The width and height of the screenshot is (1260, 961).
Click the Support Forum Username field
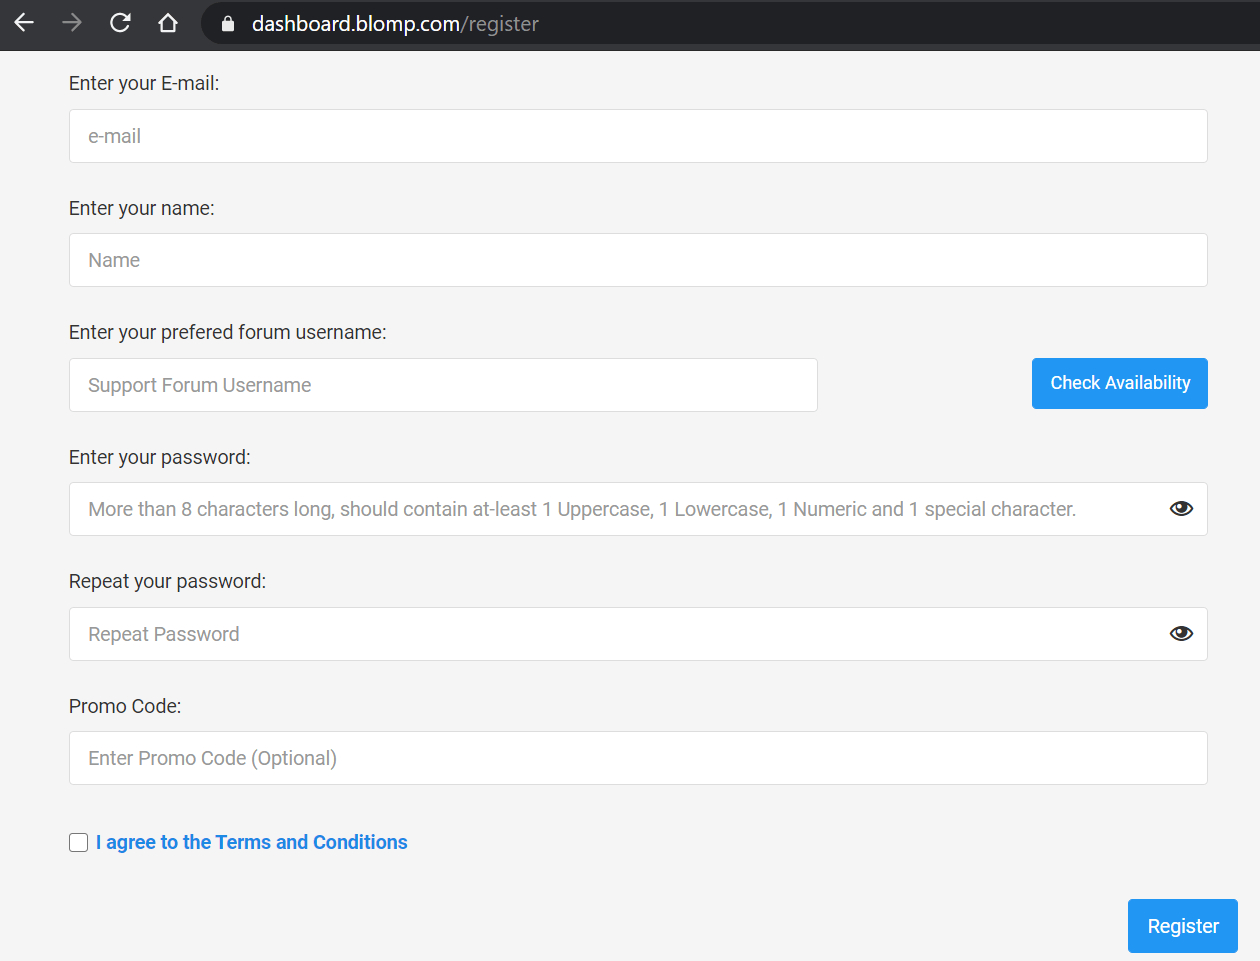pos(443,385)
